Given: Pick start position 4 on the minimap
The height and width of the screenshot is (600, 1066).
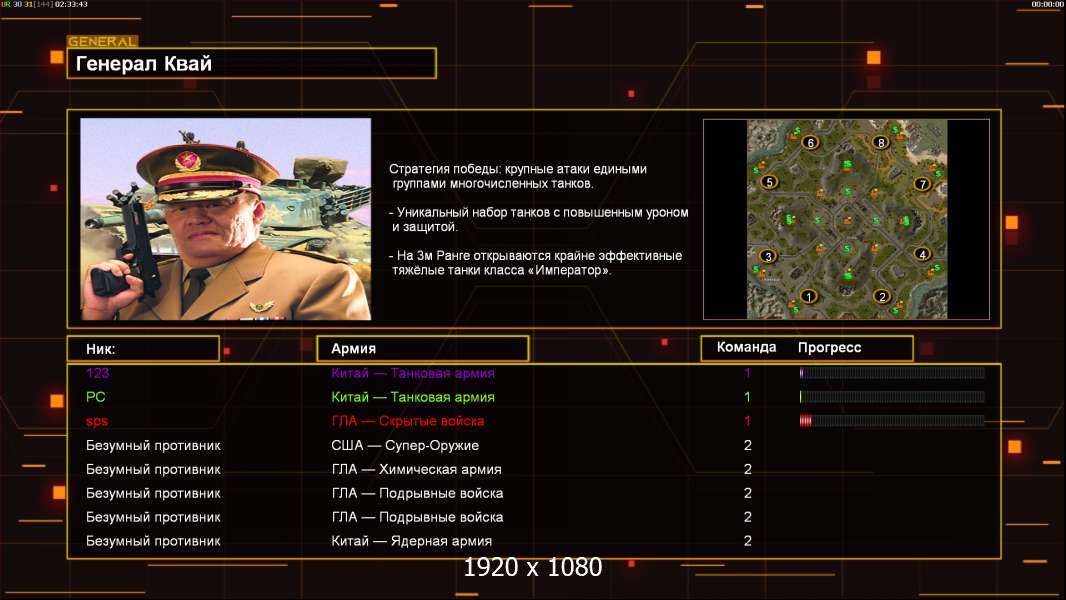Looking at the screenshot, I should 922,254.
